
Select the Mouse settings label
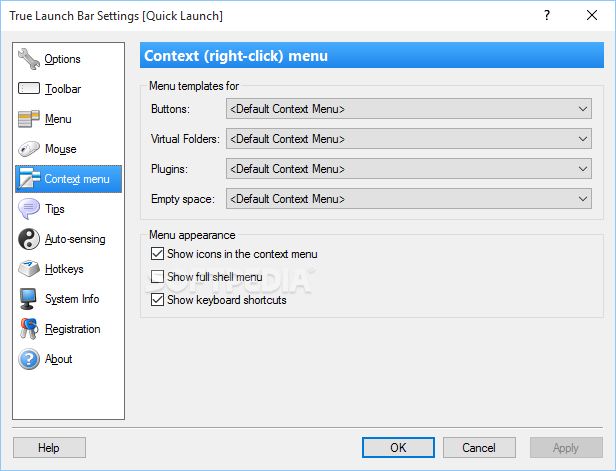pyautogui.click(x=60, y=149)
